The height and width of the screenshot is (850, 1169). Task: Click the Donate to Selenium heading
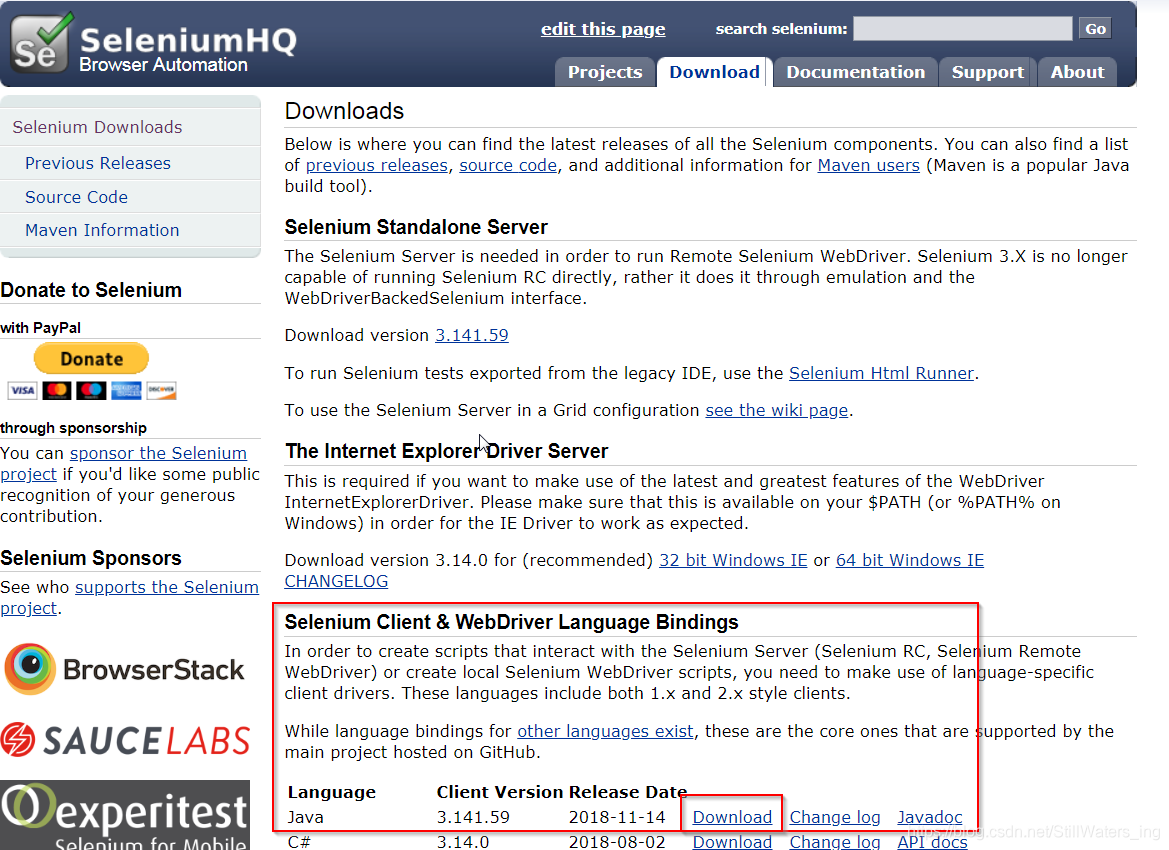coord(91,290)
